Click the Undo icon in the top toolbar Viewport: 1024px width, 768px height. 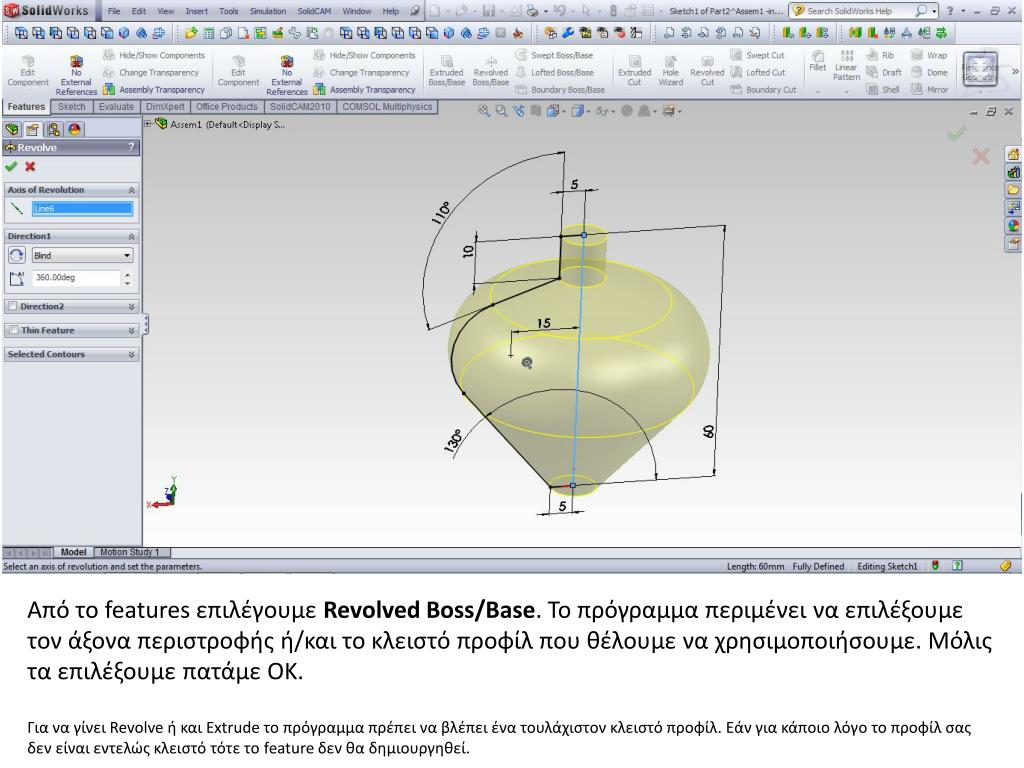click(x=560, y=11)
